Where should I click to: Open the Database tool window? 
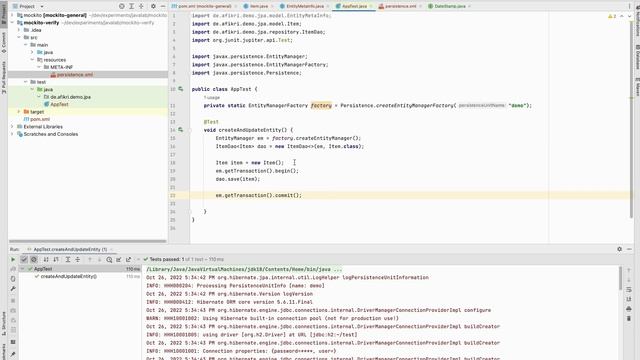click(x=637, y=57)
